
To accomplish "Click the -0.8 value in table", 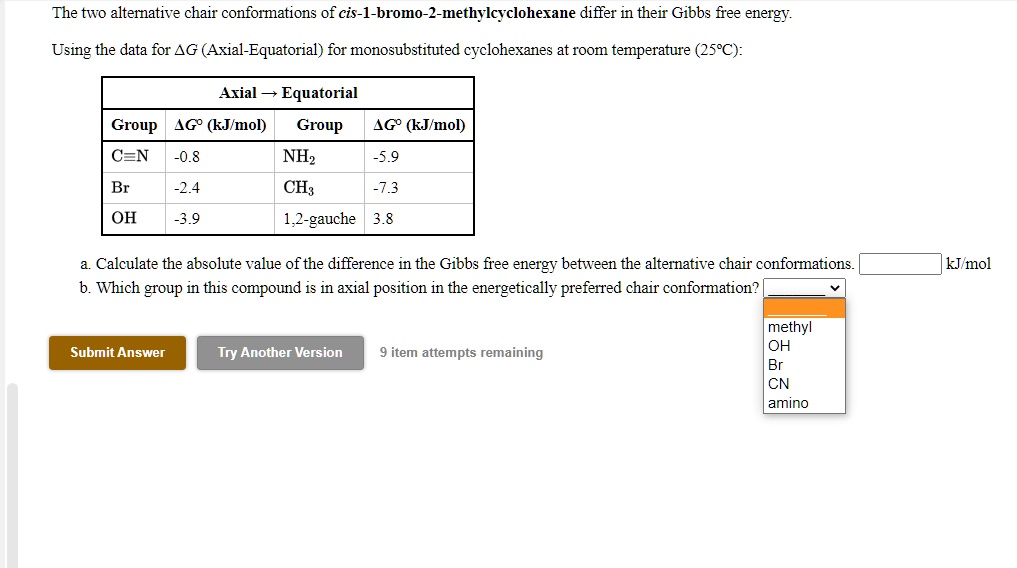I will point(187,157).
